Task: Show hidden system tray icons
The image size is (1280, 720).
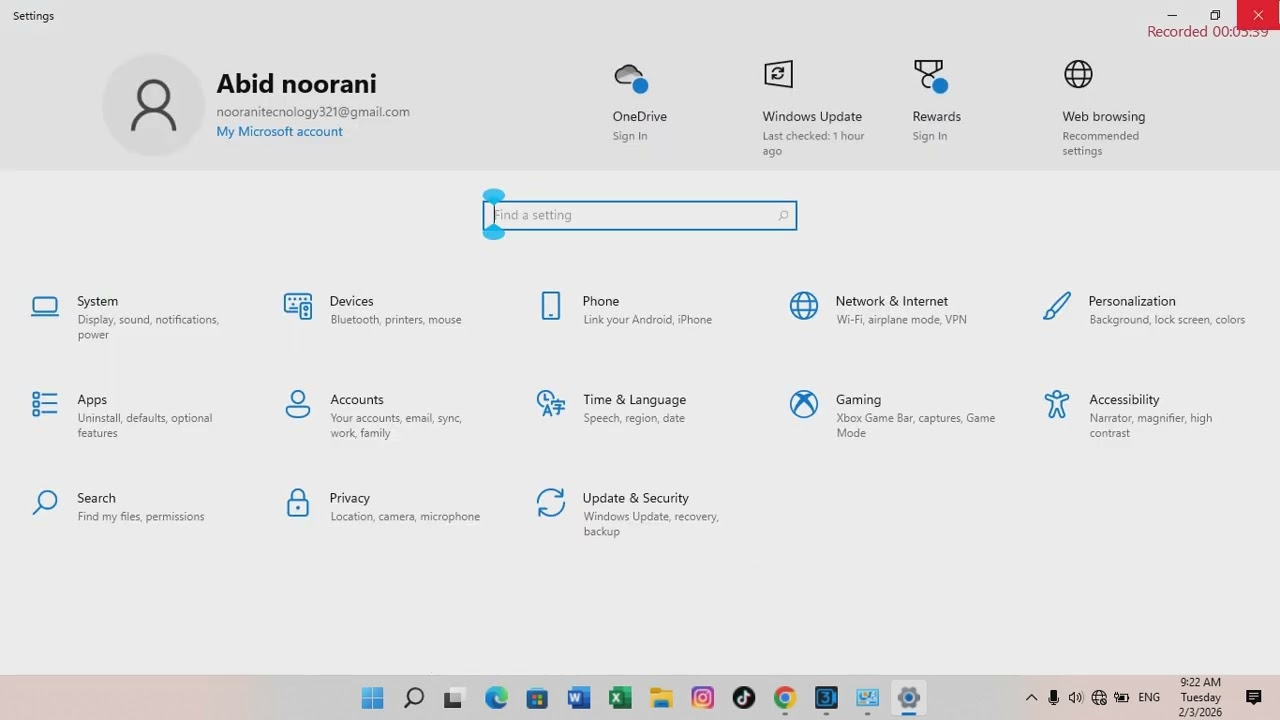Action: (1031, 698)
